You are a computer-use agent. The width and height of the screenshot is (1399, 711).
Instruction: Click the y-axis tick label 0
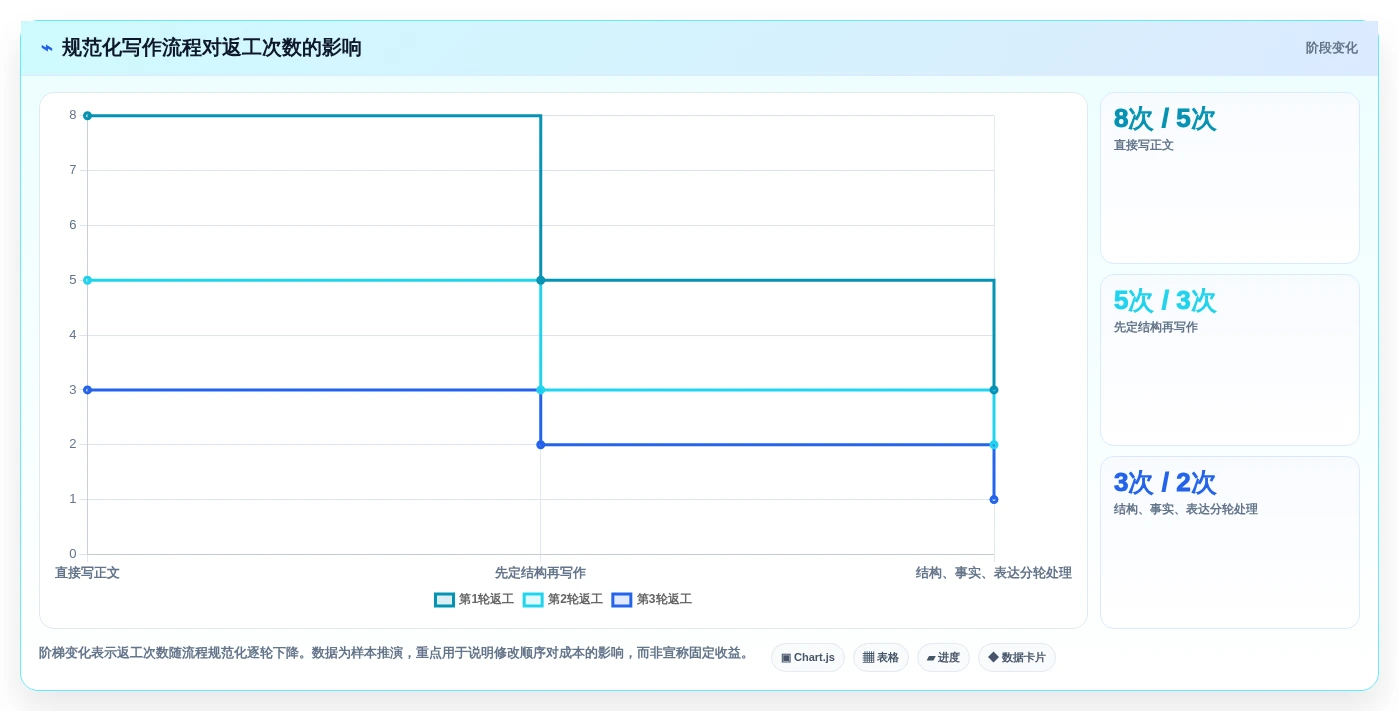click(x=73, y=554)
